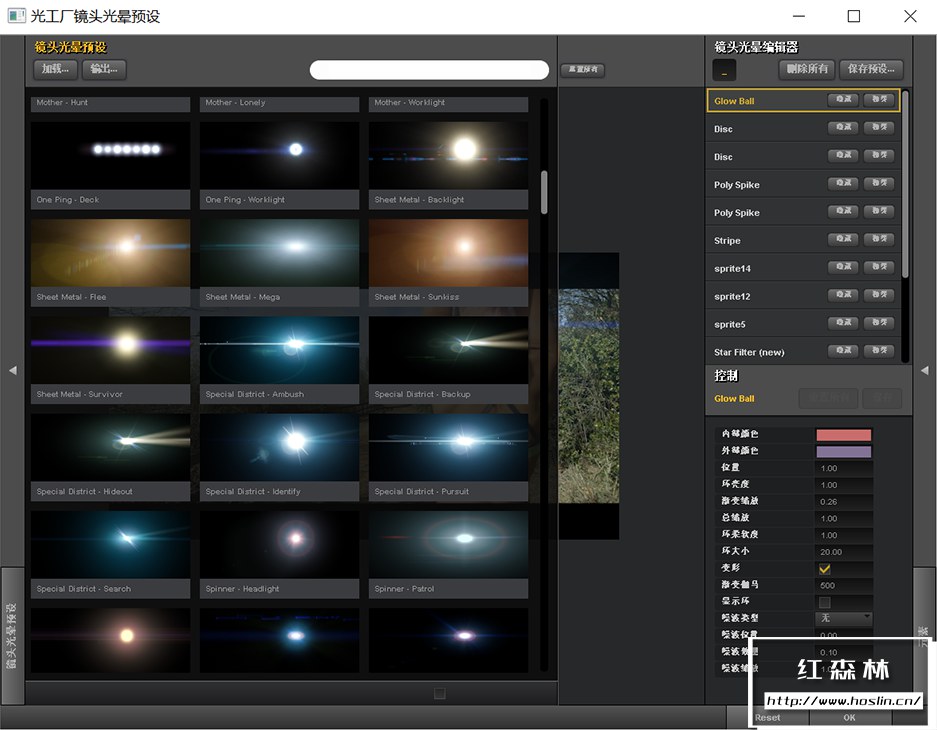
Task: Choose the Sheet Metal - Sunkiss preset thumbnail
Action: 448,253
